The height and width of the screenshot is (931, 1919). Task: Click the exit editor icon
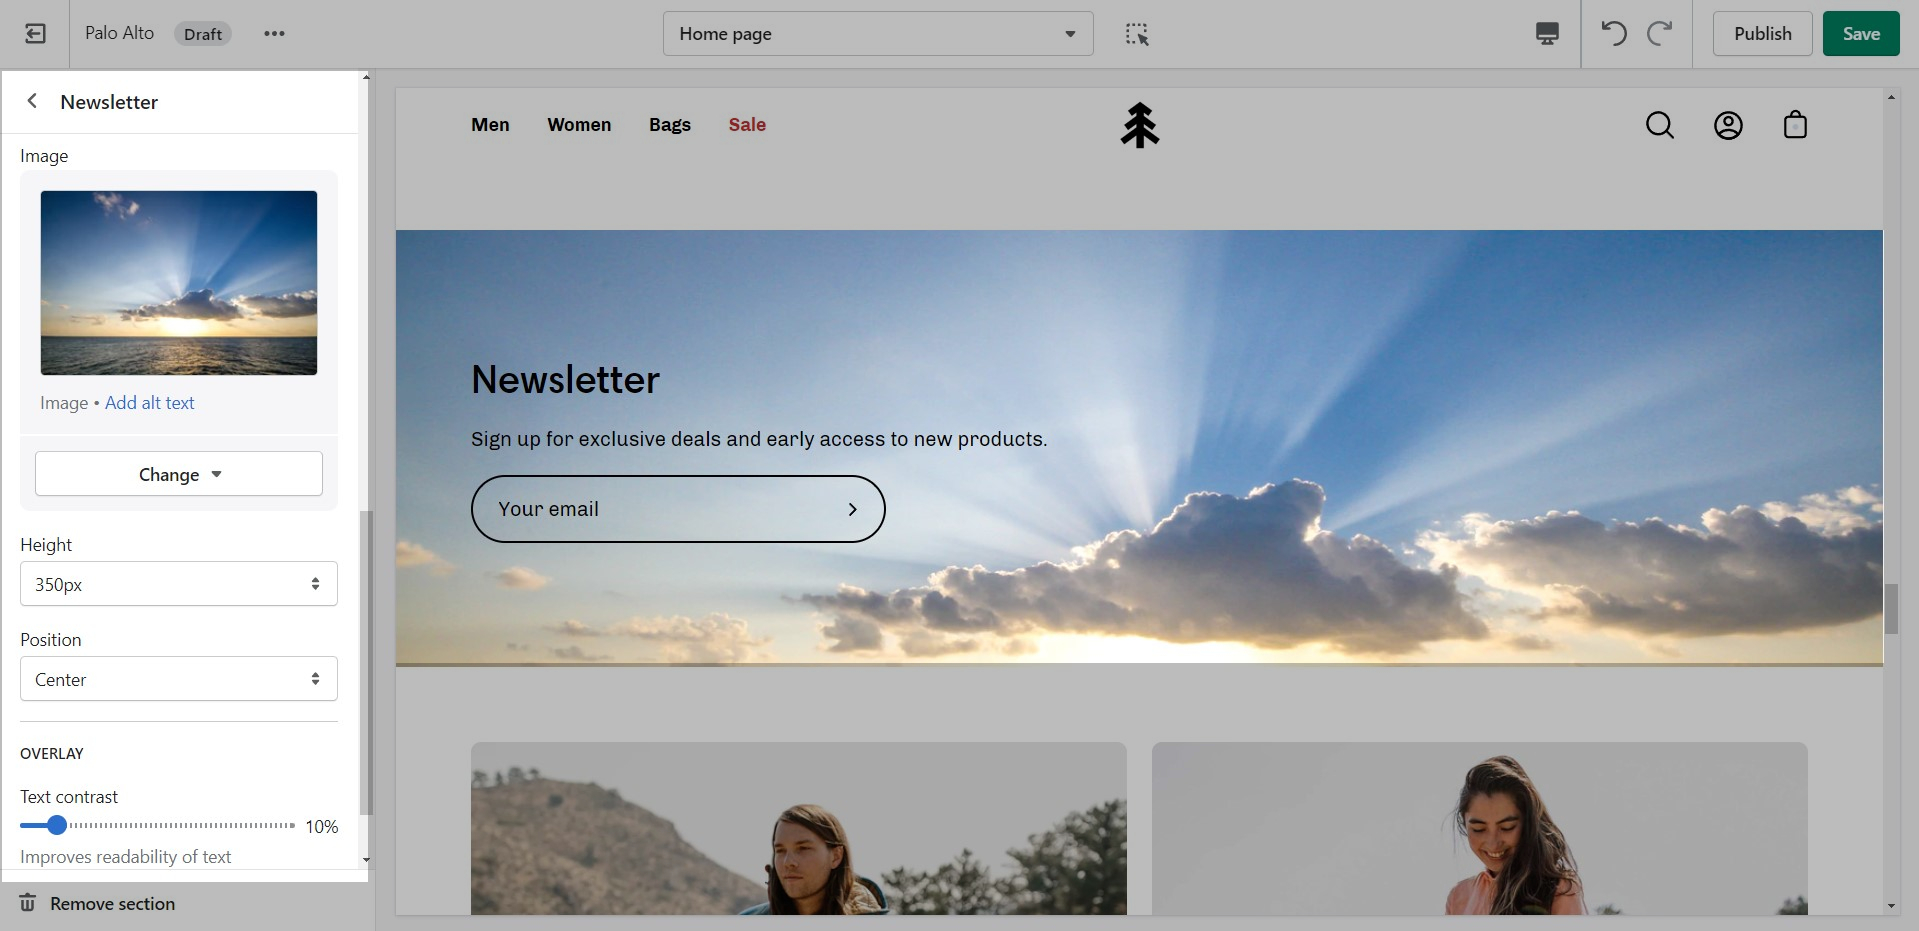[35, 34]
